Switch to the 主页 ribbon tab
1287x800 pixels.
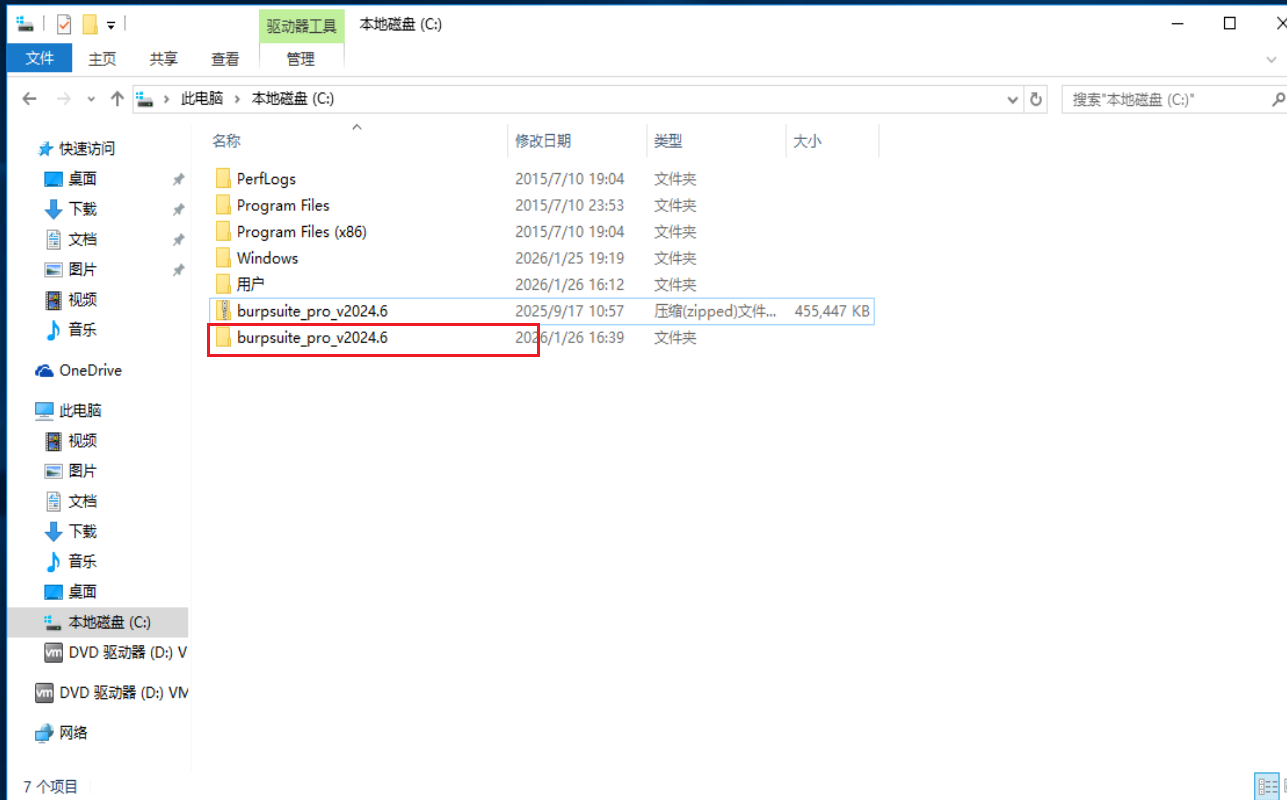tap(102, 59)
